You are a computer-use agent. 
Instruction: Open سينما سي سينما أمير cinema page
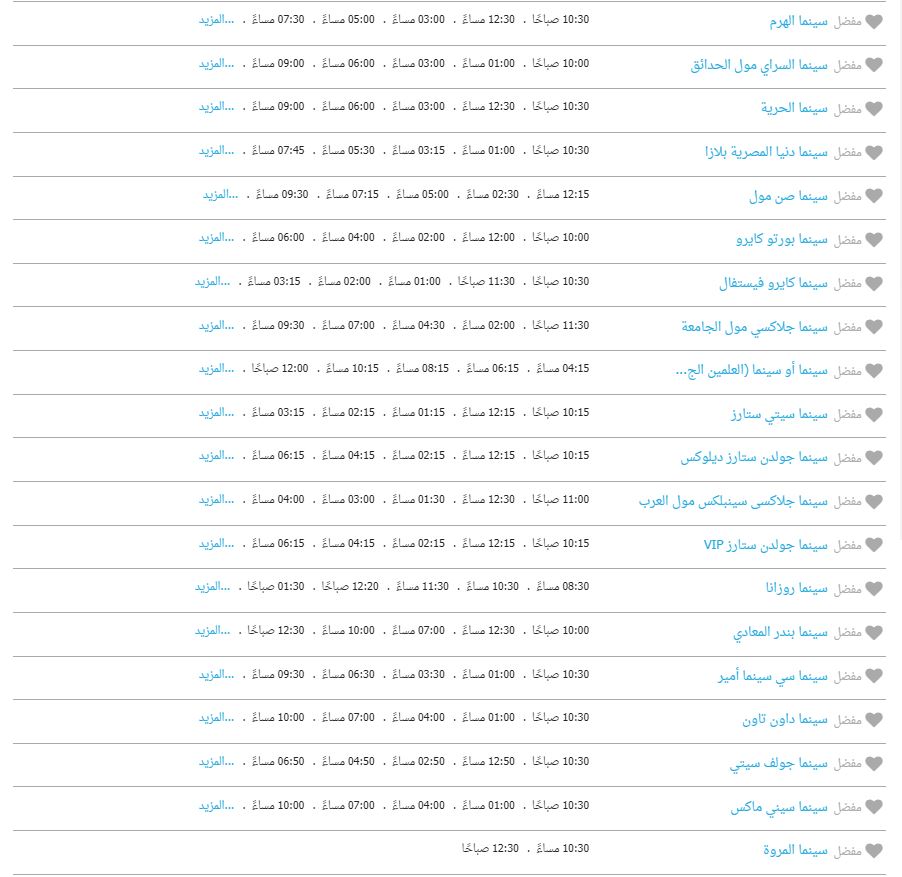773,677
